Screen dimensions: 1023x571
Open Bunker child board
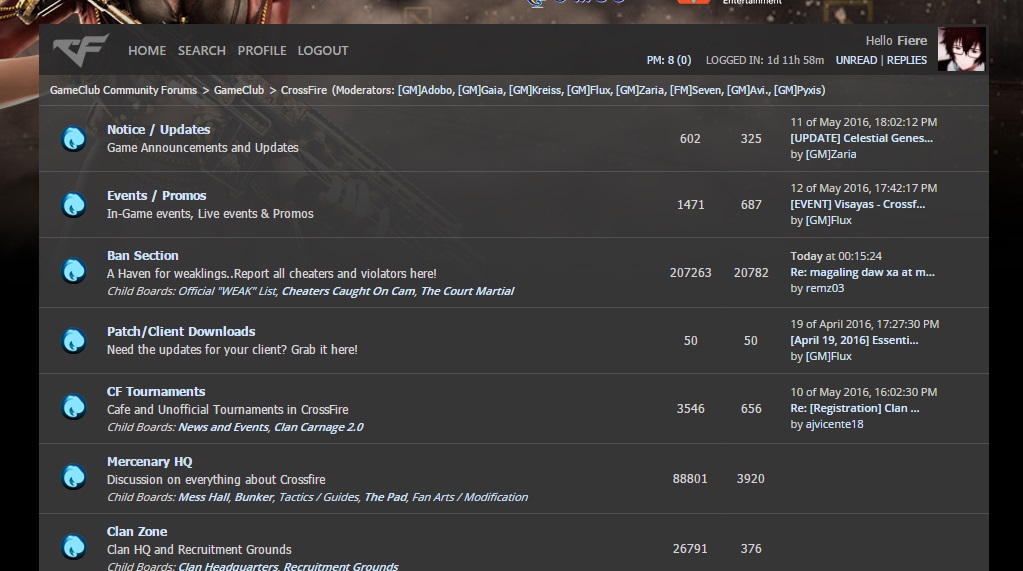pyautogui.click(x=254, y=497)
